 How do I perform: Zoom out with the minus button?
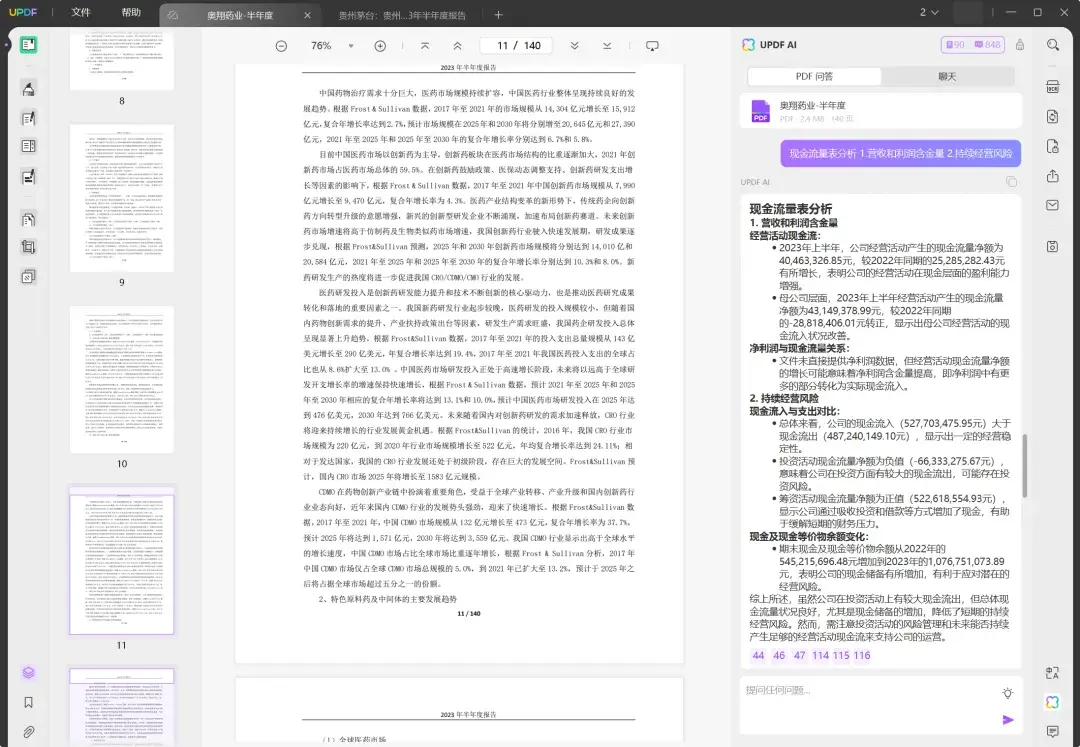pyautogui.click(x=281, y=45)
